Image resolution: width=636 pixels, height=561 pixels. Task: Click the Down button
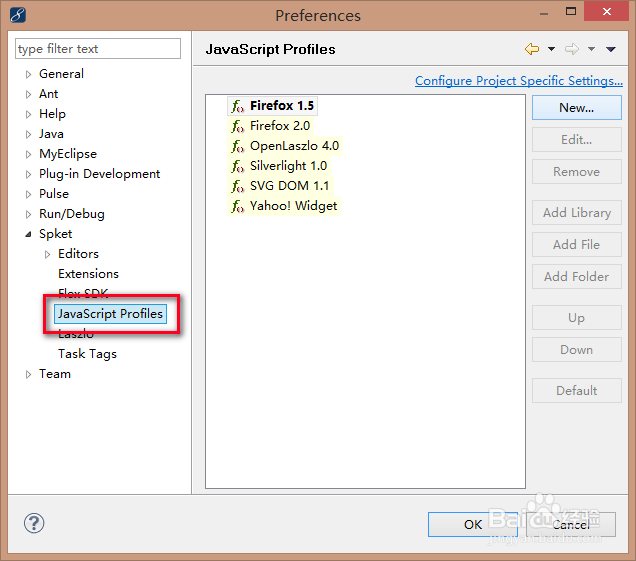tap(577, 350)
